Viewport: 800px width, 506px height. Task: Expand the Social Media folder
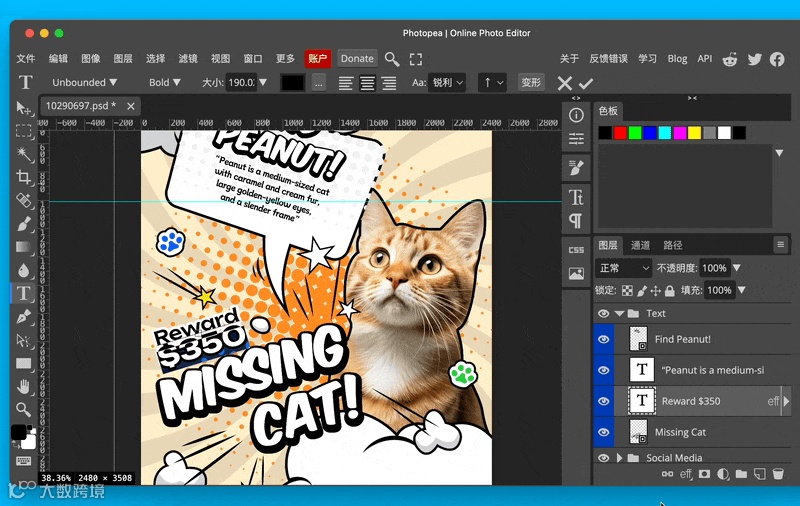pos(620,458)
